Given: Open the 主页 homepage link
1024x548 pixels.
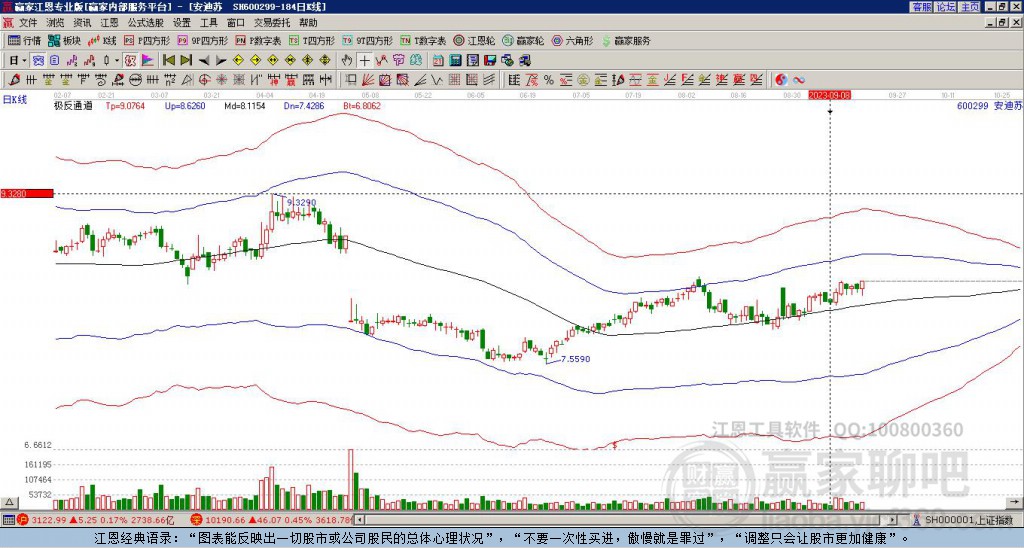Looking at the screenshot, I should click(x=969, y=7).
